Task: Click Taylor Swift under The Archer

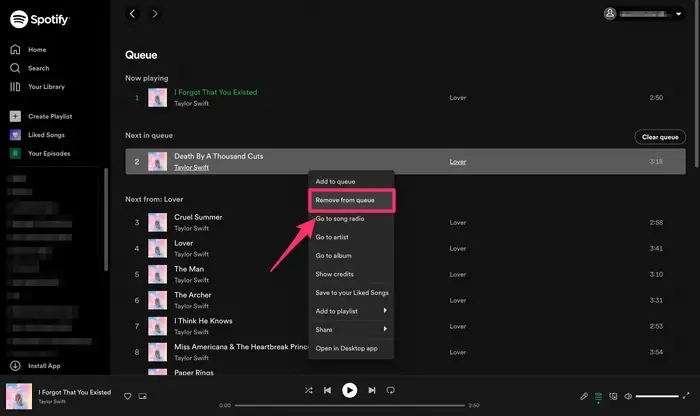Action: coord(192,306)
